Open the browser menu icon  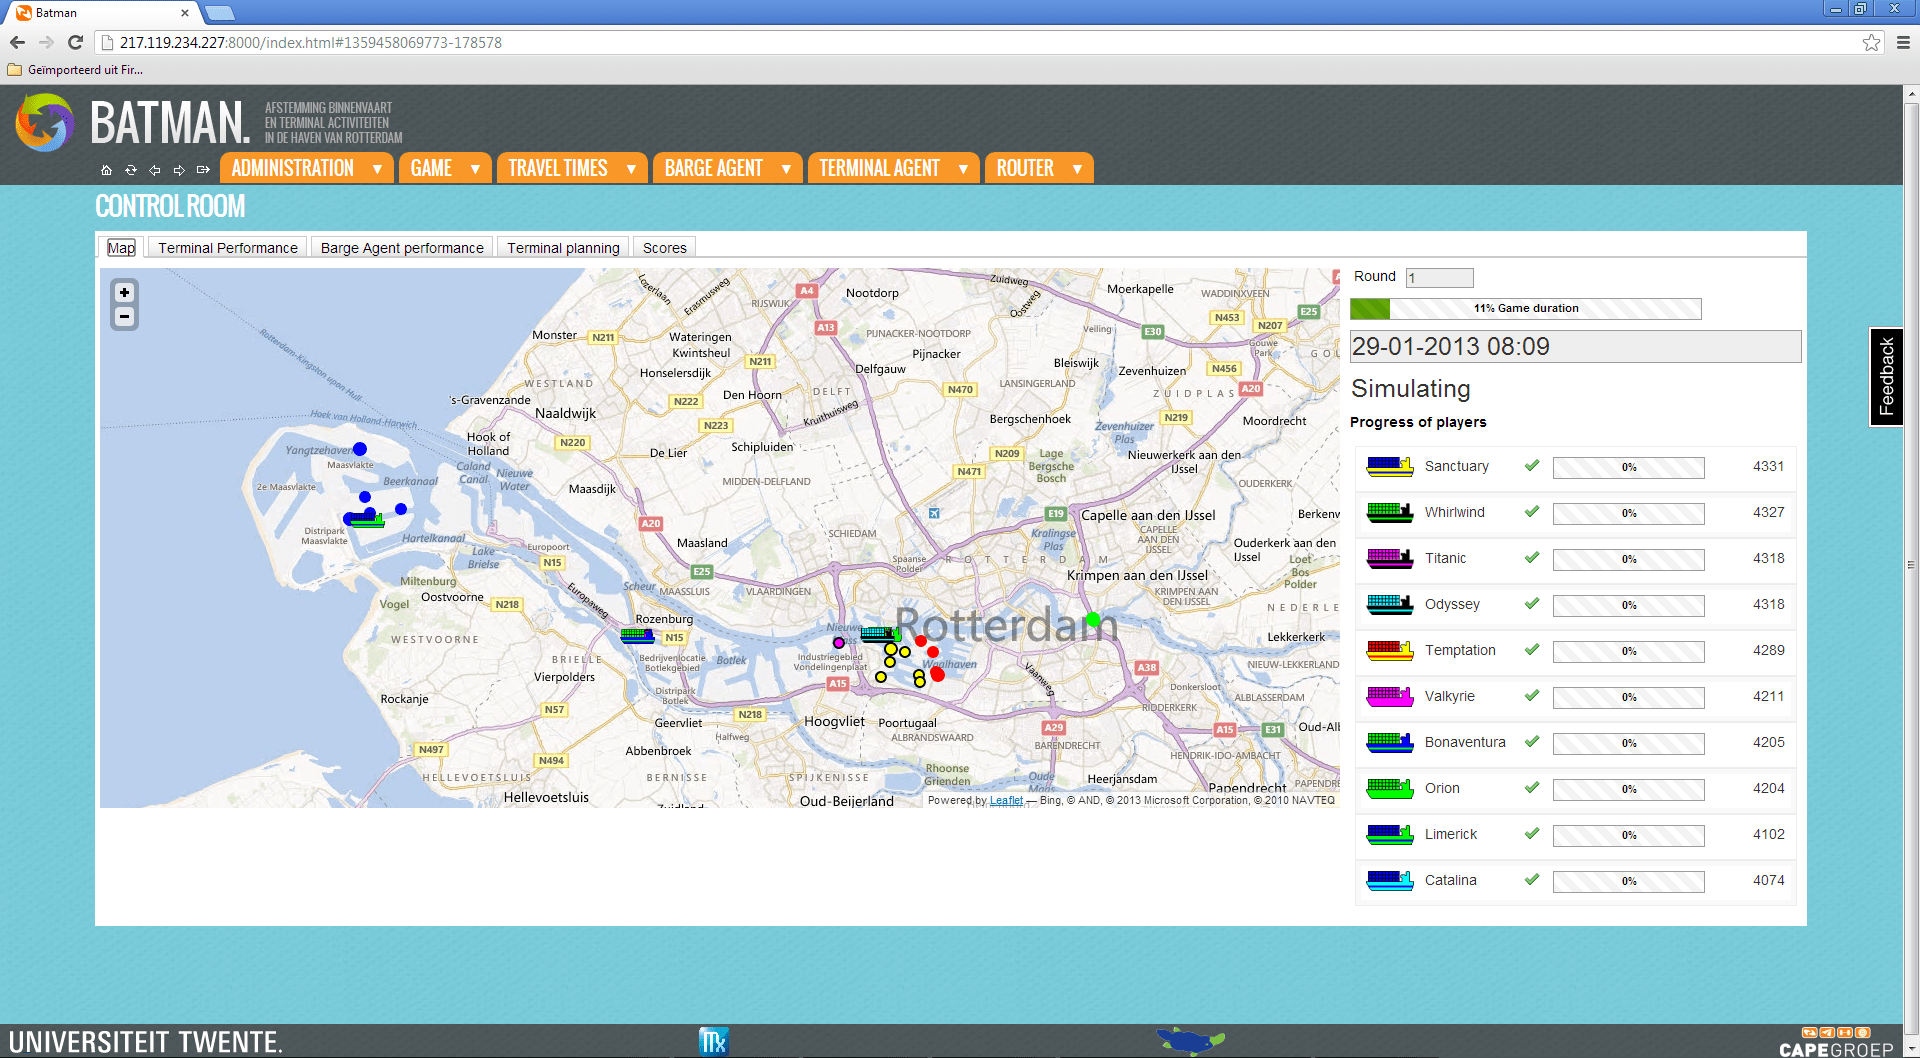point(1903,42)
